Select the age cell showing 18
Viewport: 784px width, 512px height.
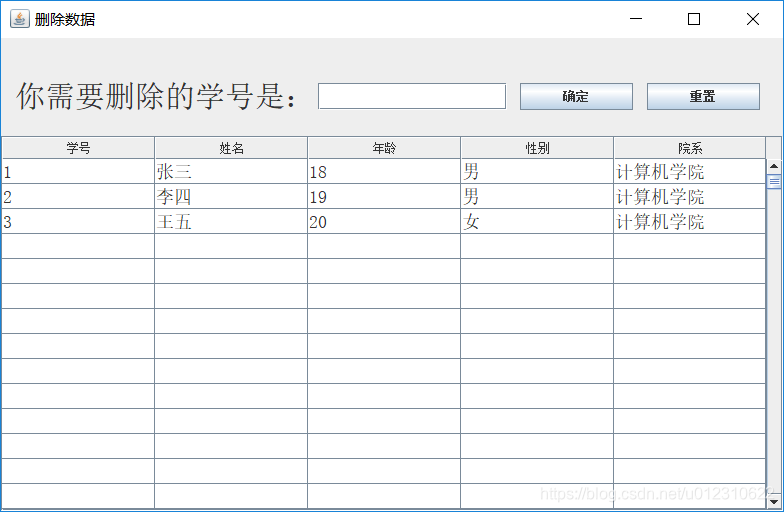coord(384,172)
